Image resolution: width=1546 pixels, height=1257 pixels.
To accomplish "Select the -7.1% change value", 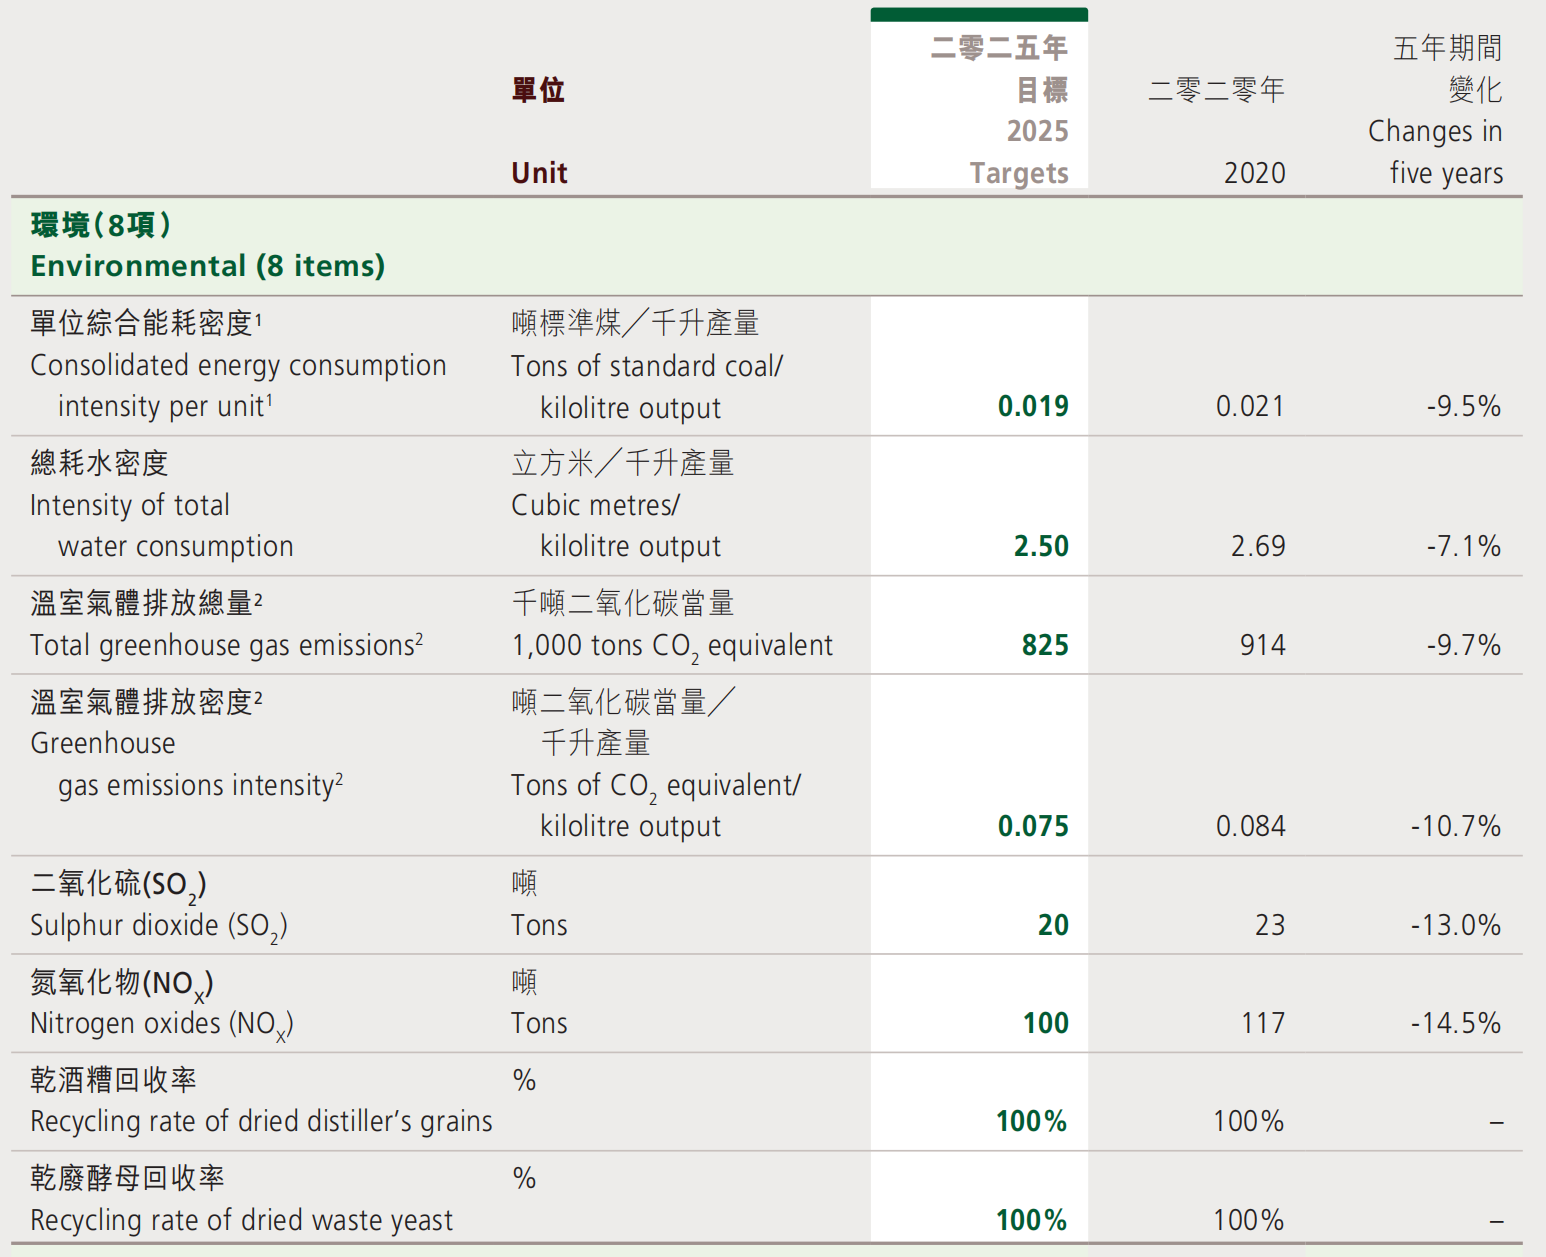I will pyautogui.click(x=1464, y=546).
